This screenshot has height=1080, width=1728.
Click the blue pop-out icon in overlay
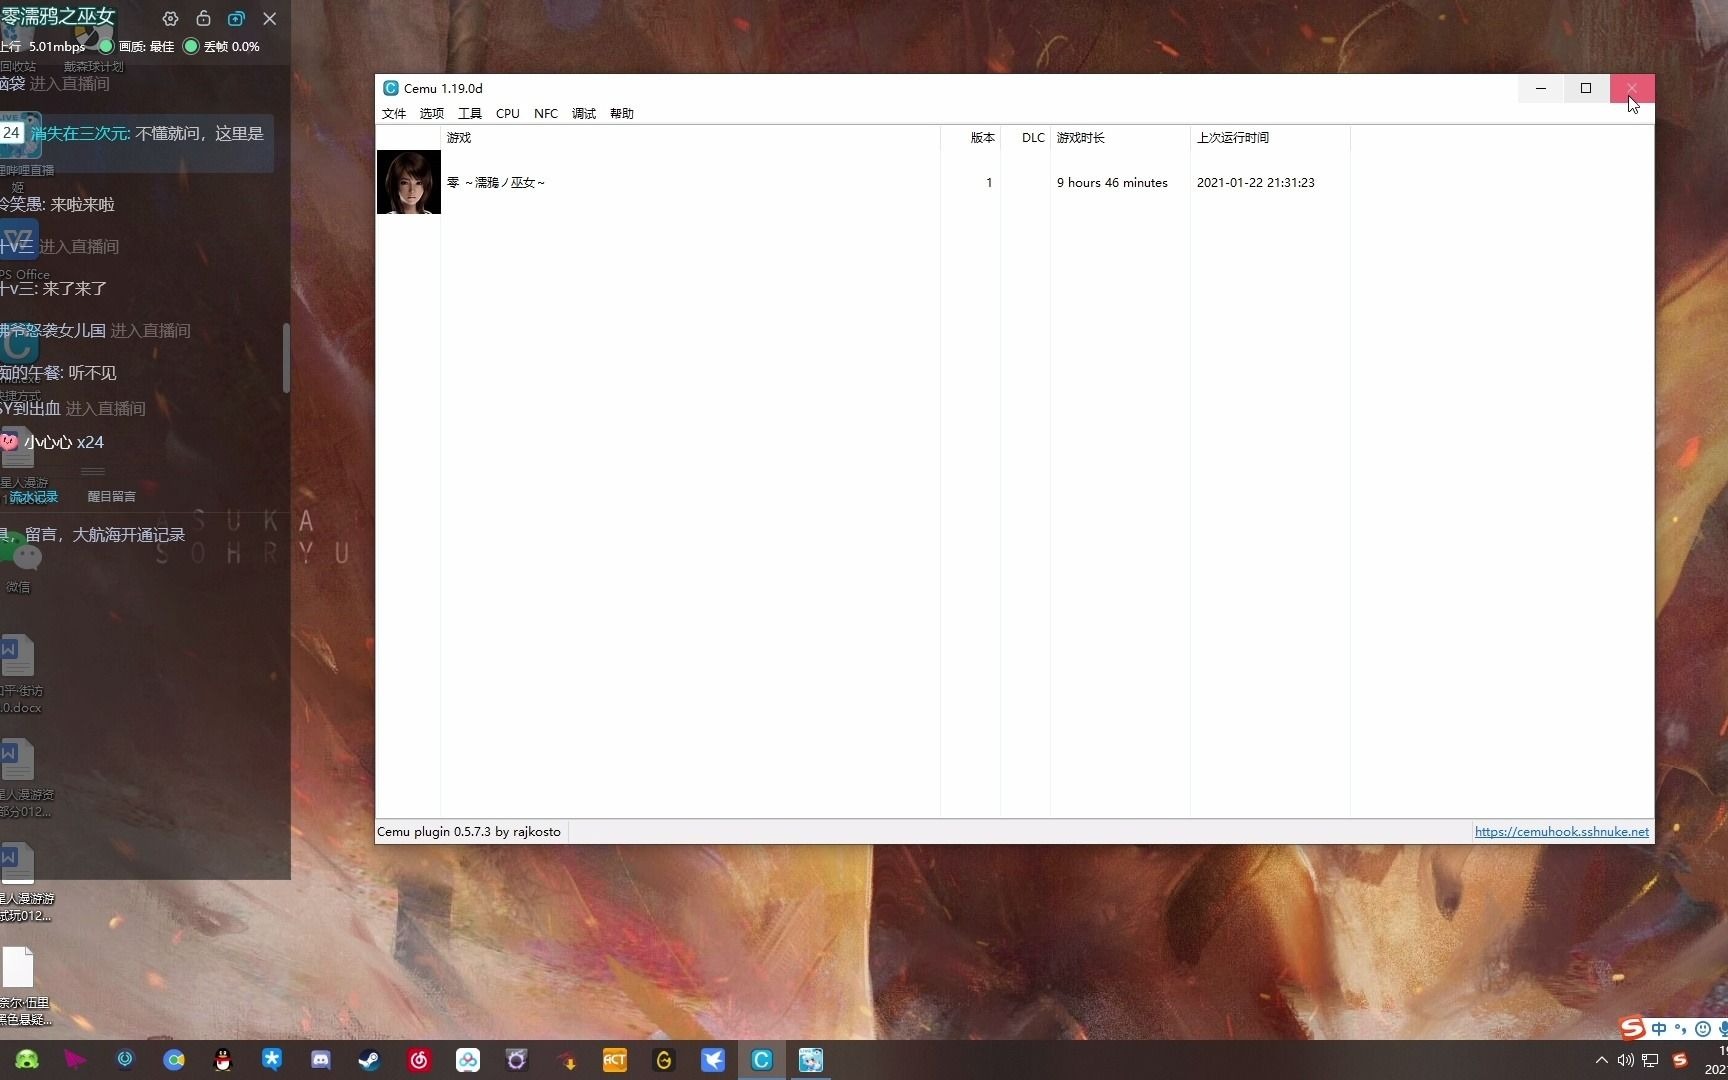pos(236,19)
